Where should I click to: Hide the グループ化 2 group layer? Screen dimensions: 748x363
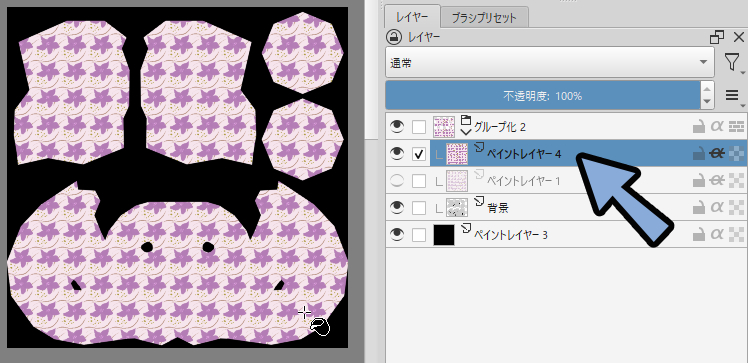[x=397, y=126]
